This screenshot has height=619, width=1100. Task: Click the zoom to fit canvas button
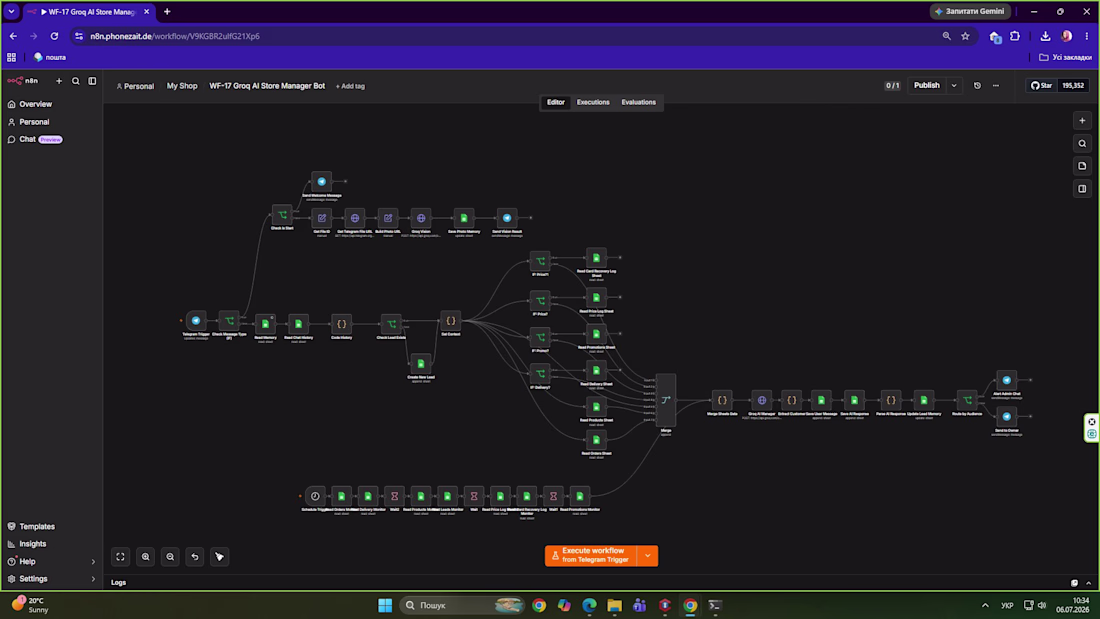pos(121,557)
